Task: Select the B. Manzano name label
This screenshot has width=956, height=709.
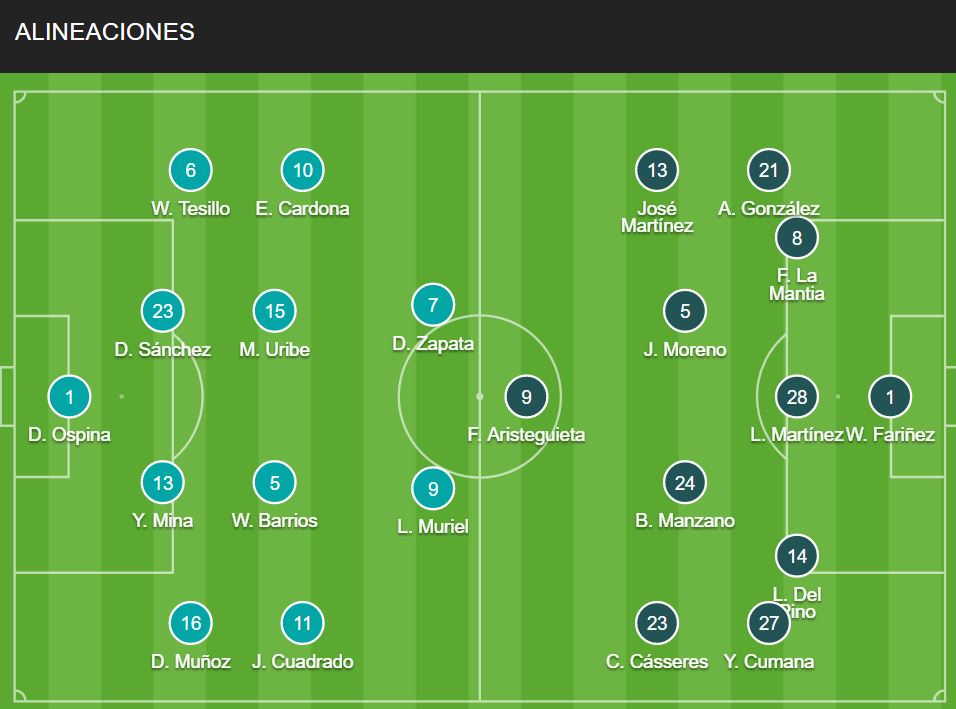Action: 685,521
